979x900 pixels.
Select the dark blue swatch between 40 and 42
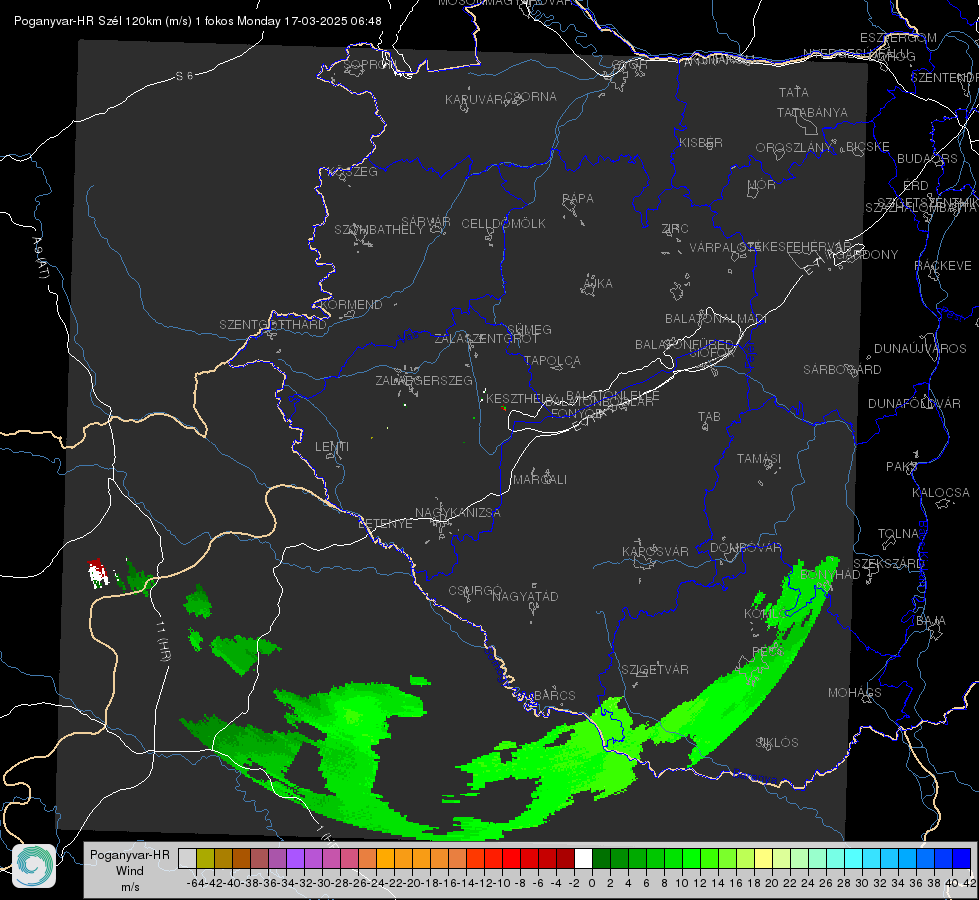(962, 858)
